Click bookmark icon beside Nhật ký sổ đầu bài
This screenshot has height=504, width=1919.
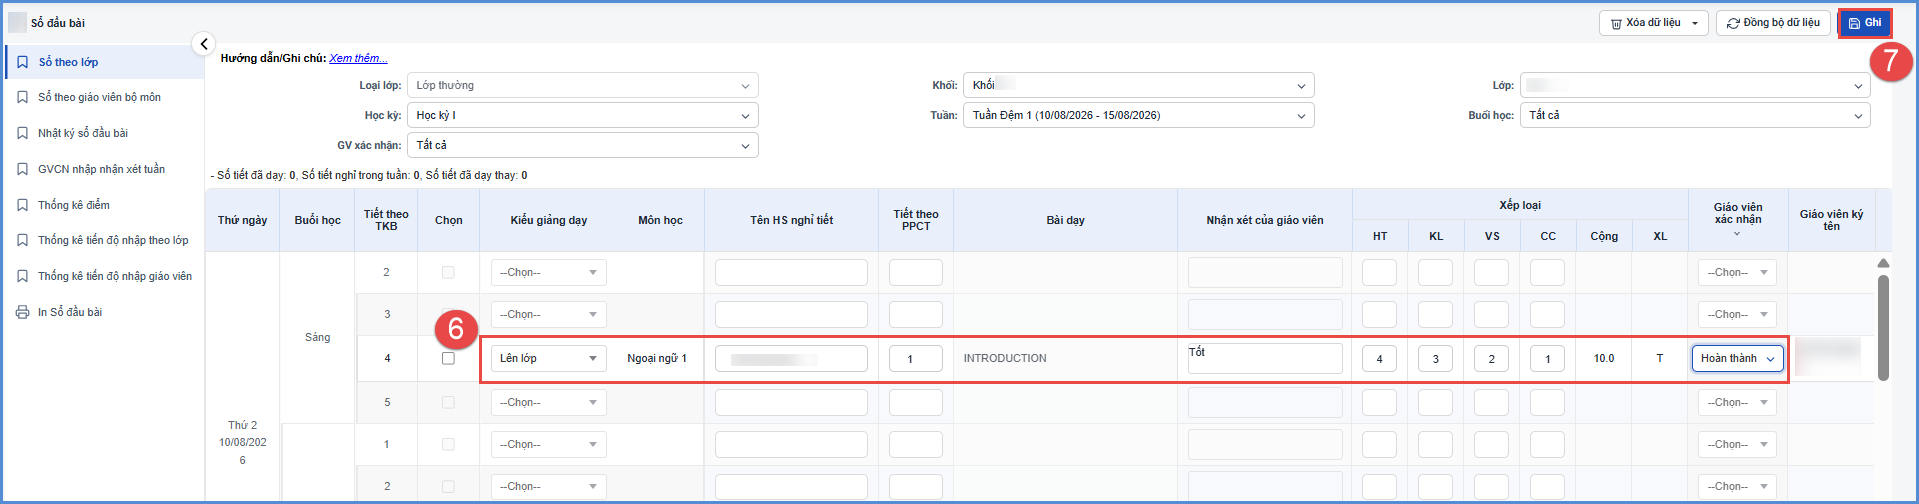click(22, 133)
